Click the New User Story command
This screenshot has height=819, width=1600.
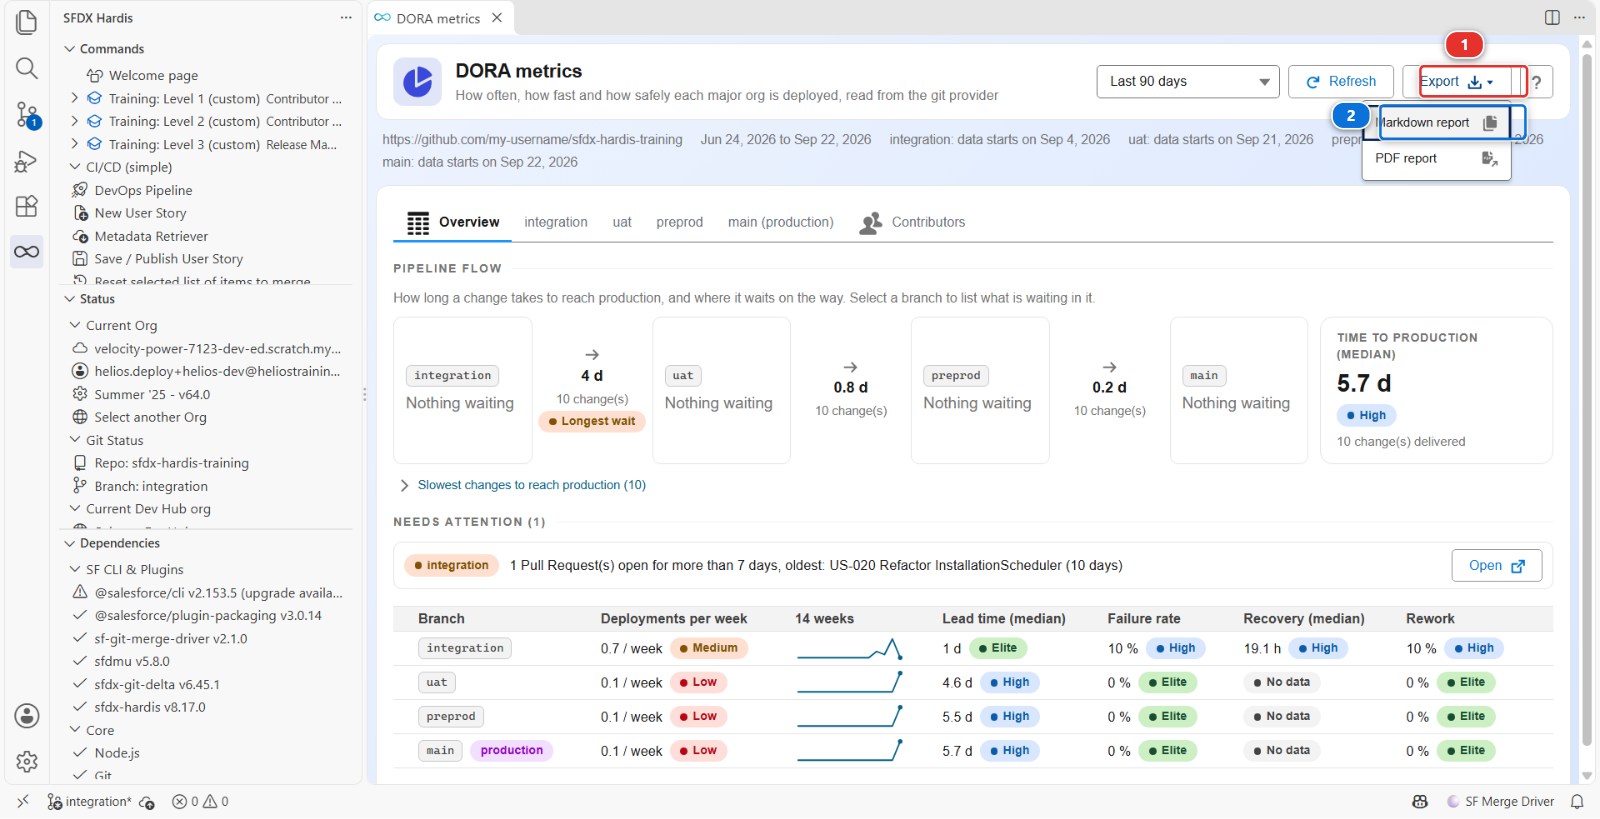pyautogui.click(x=140, y=213)
